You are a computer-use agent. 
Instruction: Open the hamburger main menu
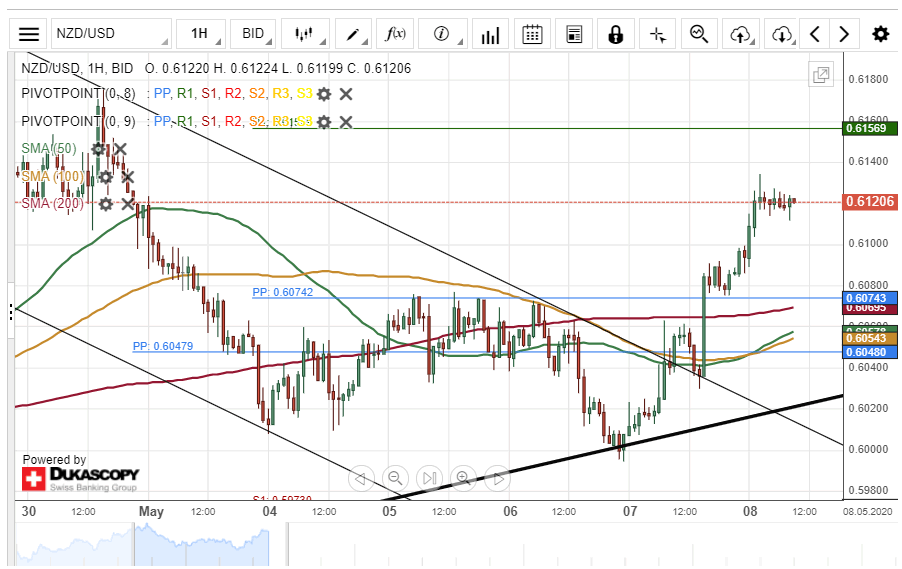click(x=29, y=34)
